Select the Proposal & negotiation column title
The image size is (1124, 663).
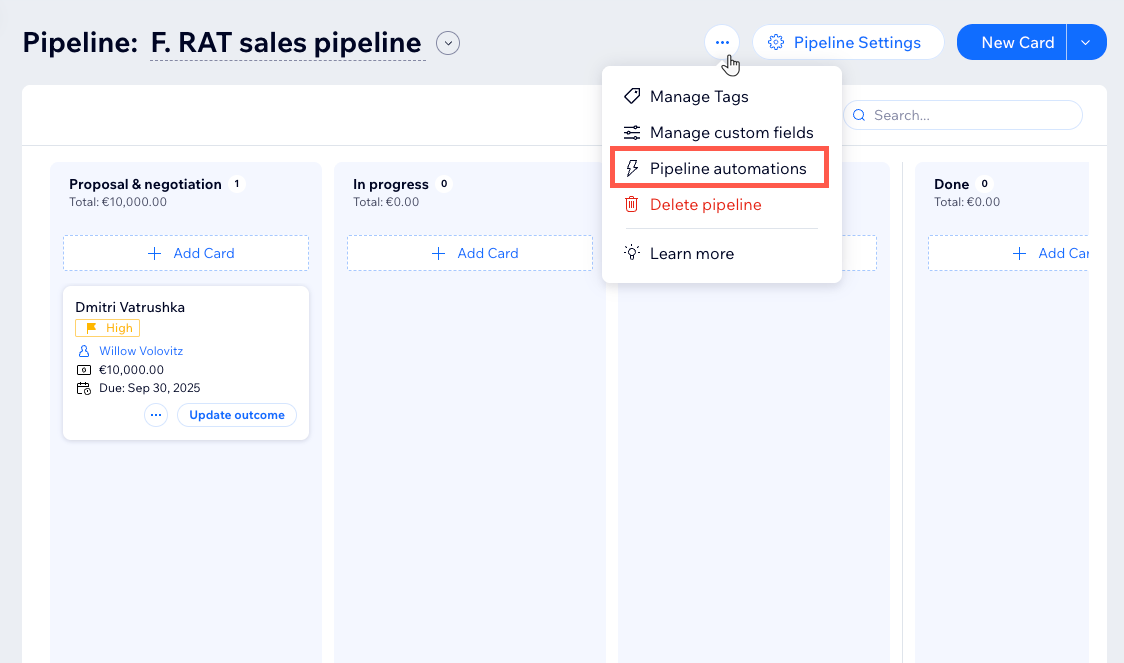(x=146, y=184)
